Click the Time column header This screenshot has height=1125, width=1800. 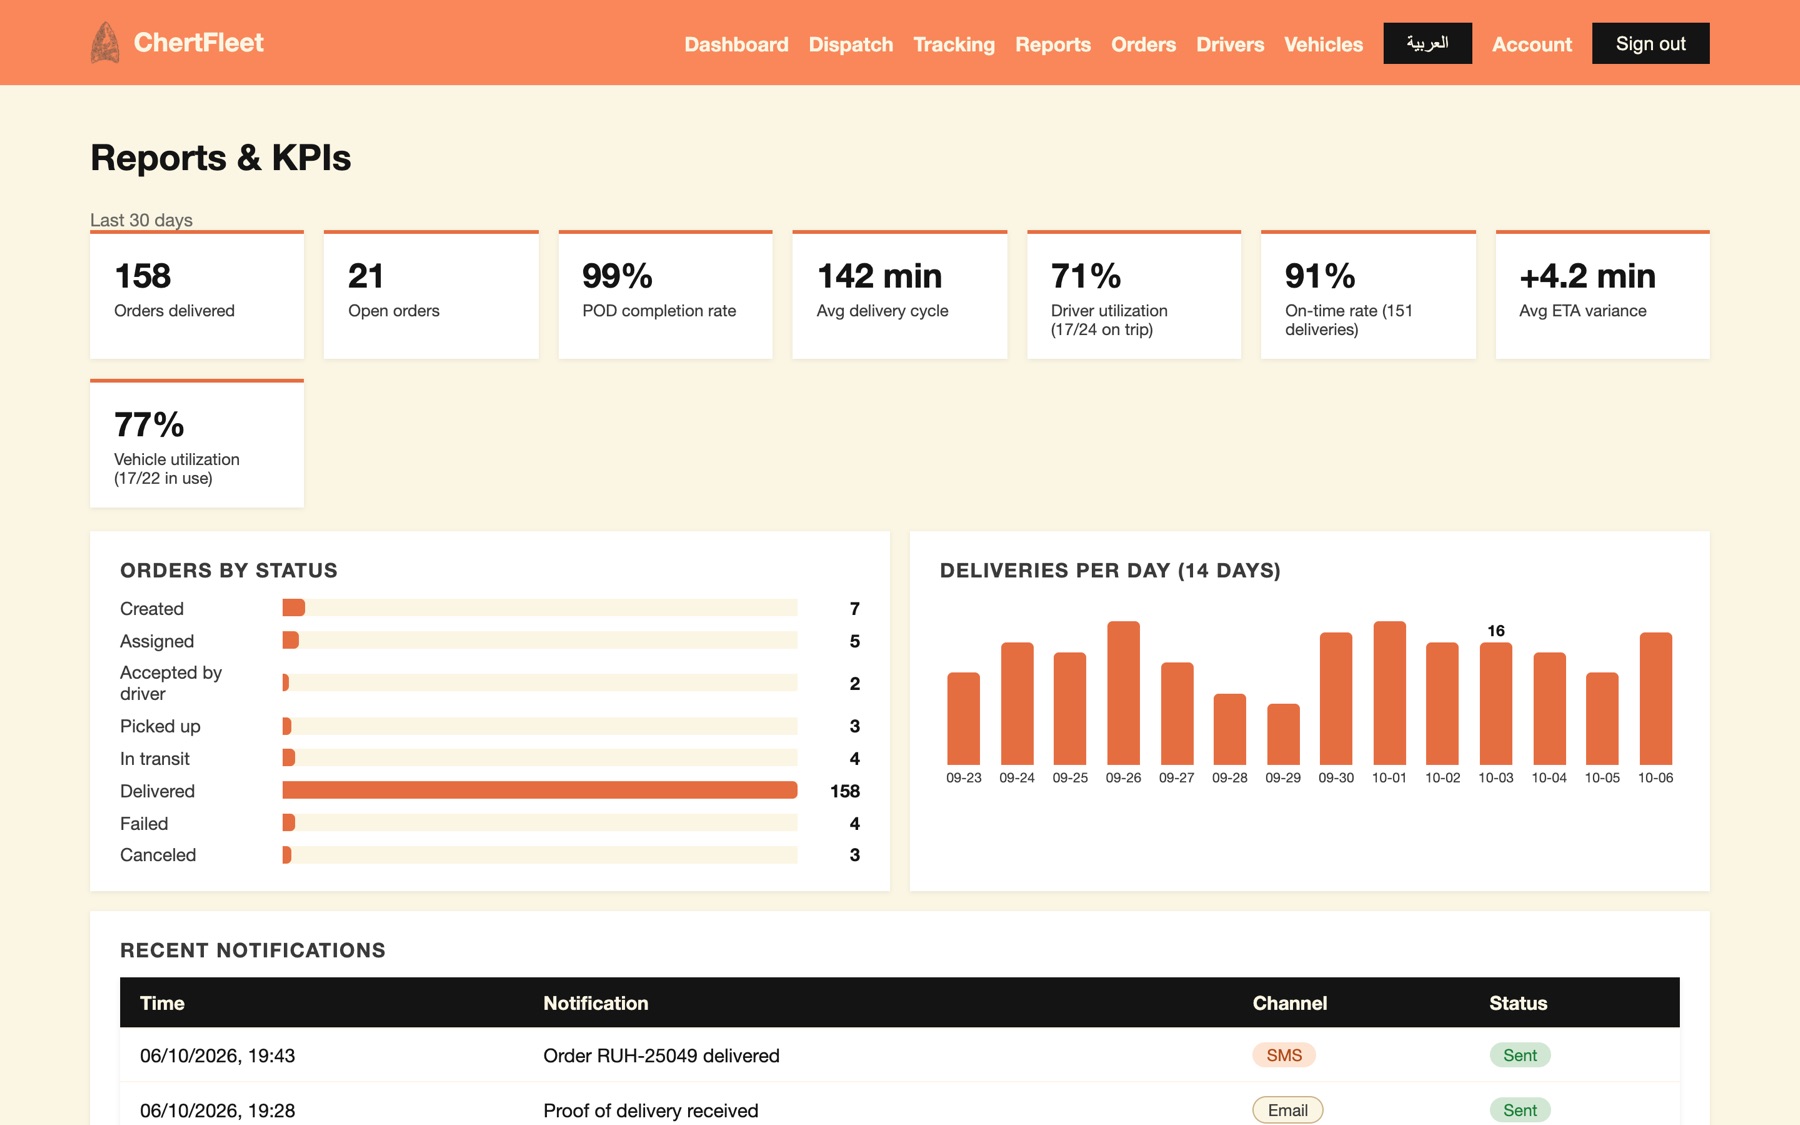(162, 1003)
